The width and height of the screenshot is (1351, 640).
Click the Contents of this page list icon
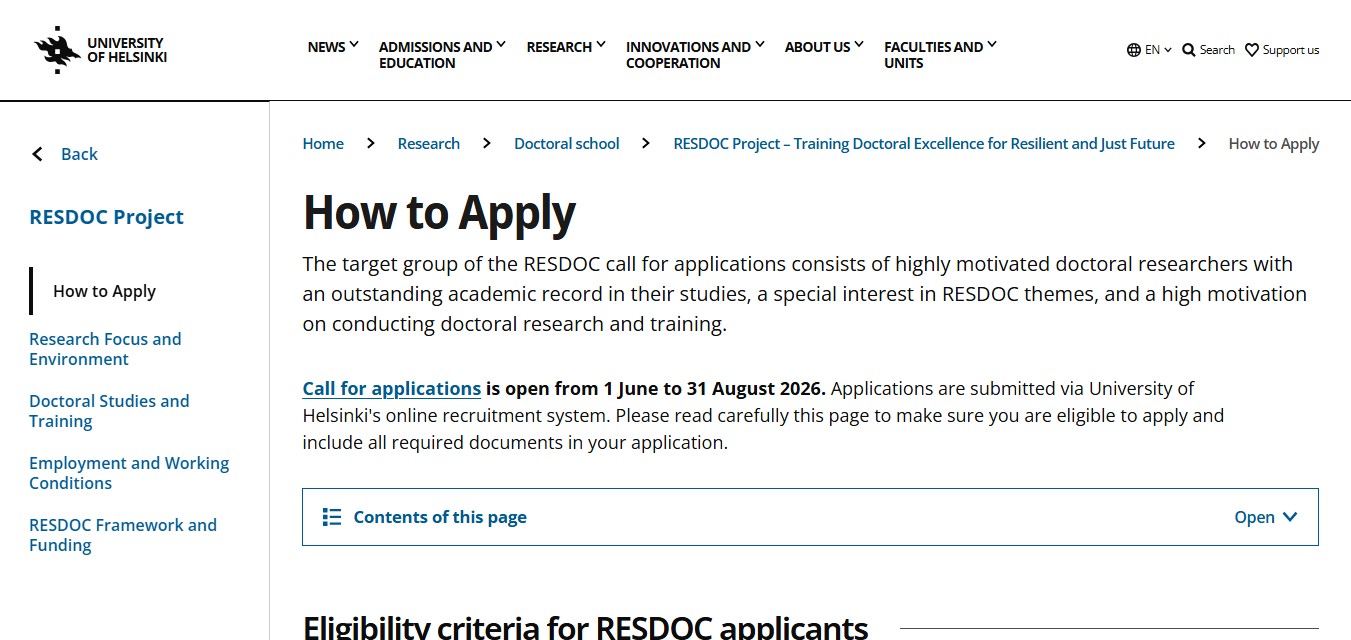(x=332, y=517)
